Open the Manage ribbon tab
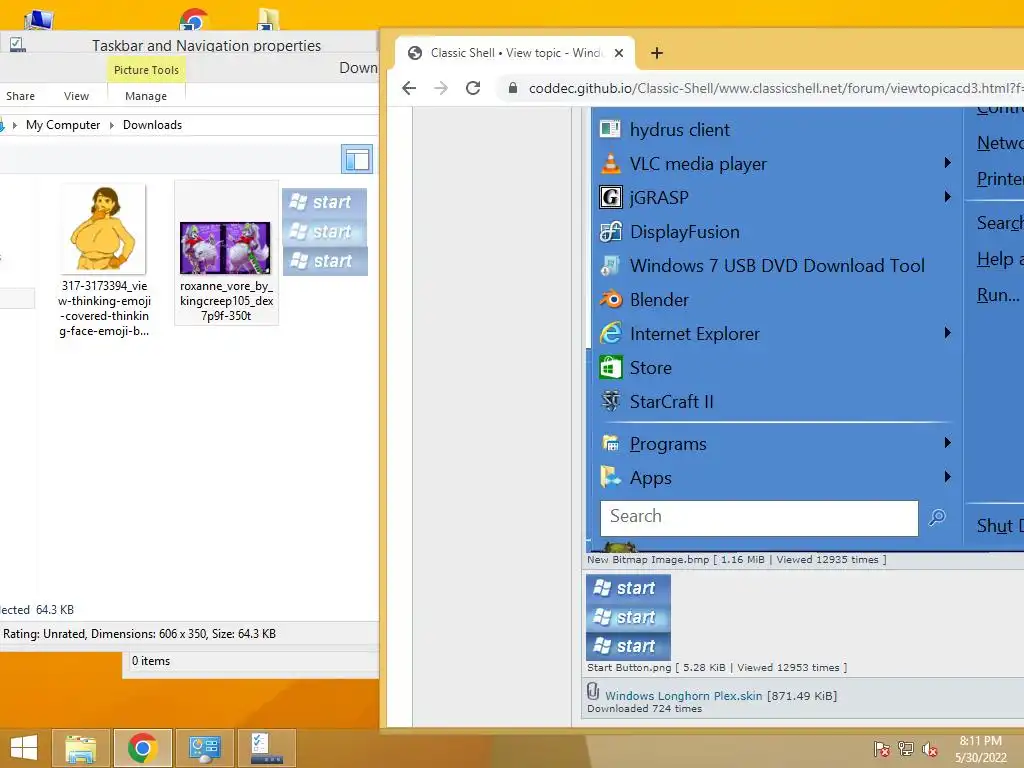1024x768 pixels. coord(146,96)
